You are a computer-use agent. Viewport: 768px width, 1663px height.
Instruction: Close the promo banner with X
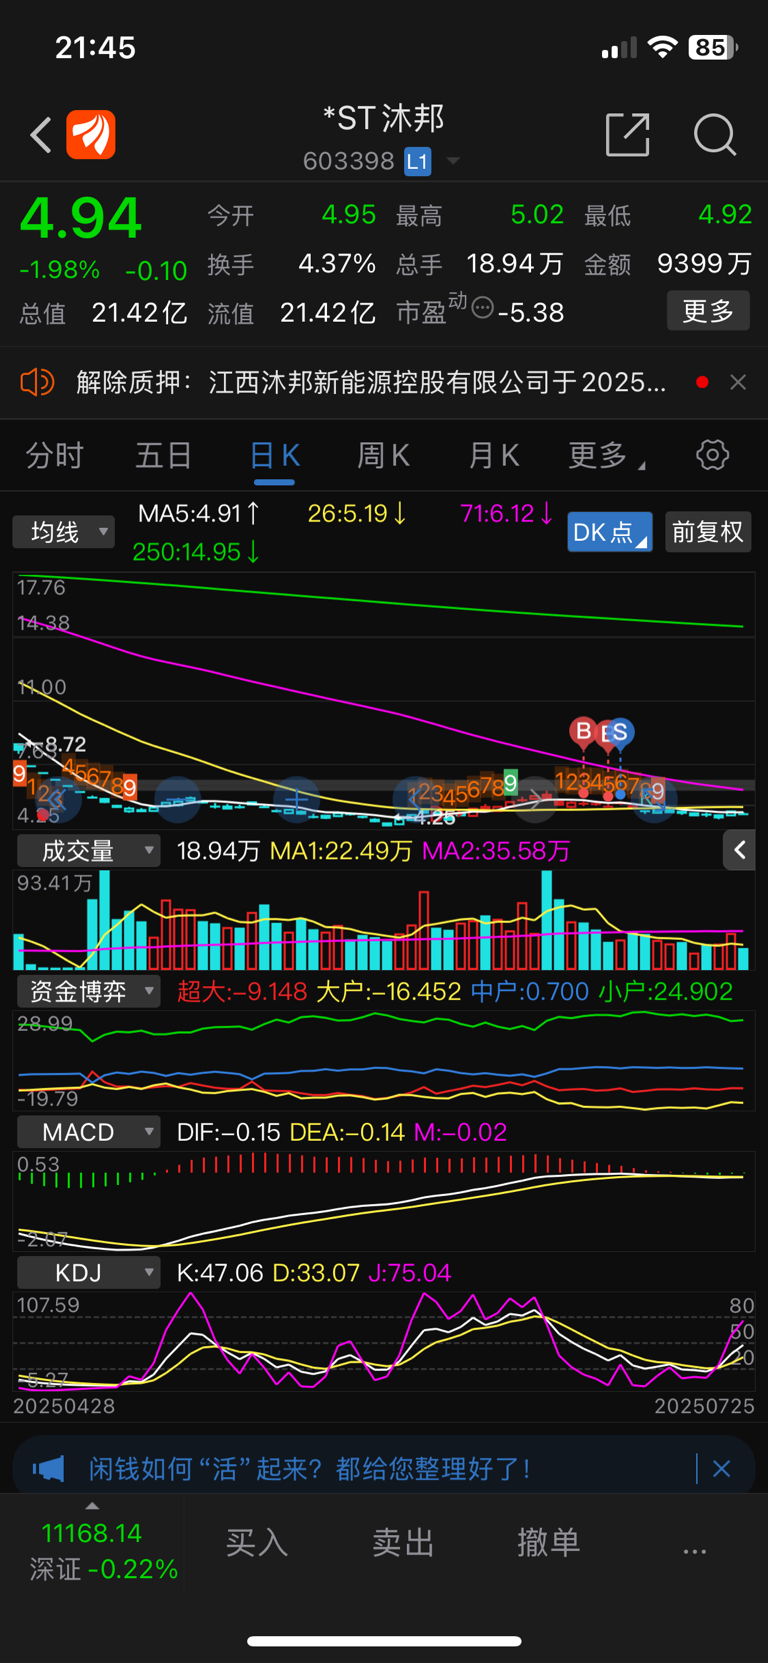722,1469
